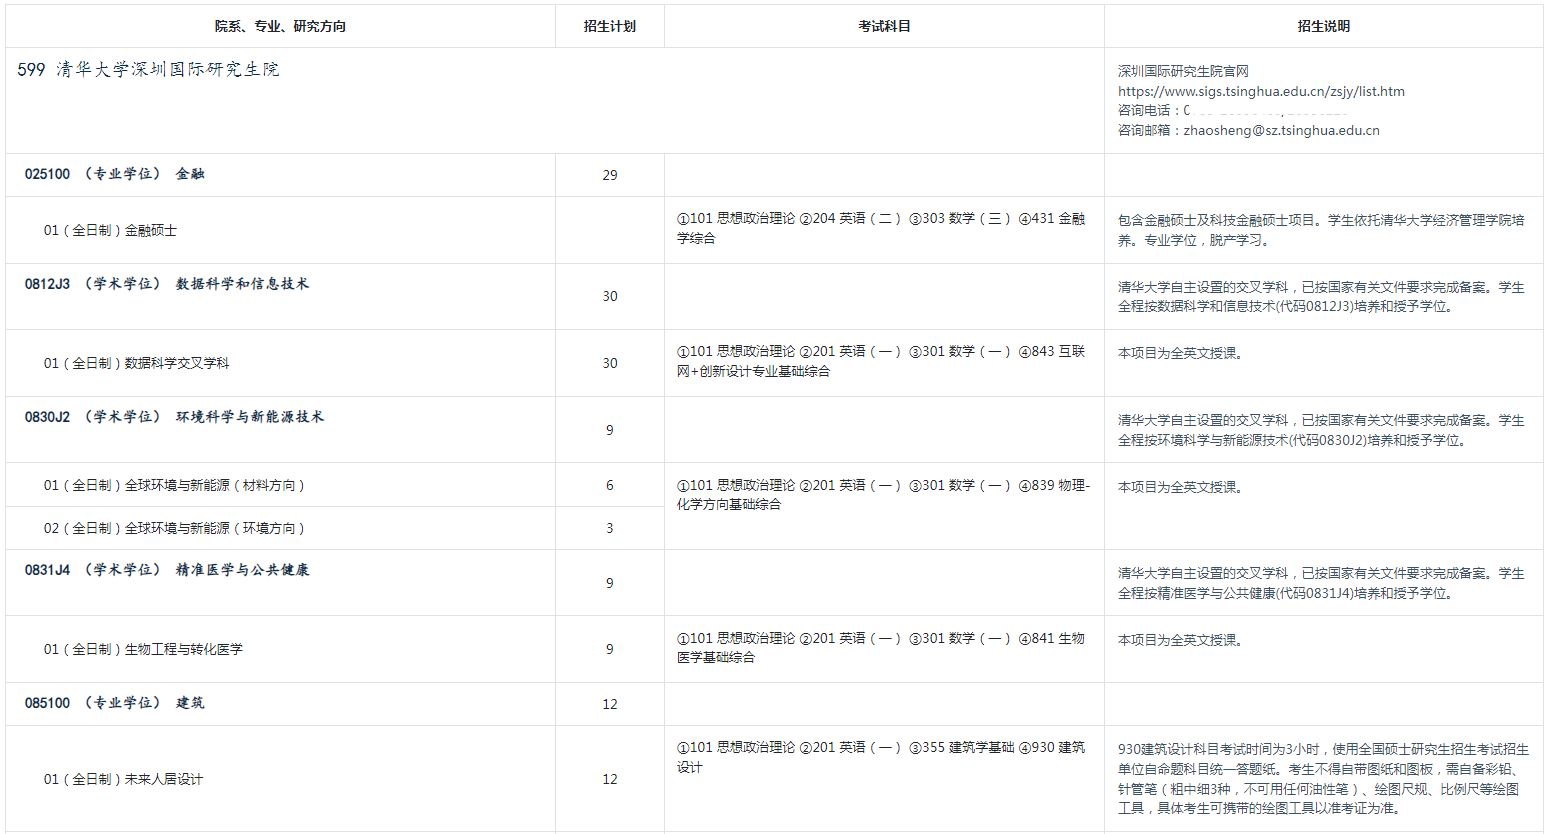Click the 01 生物工程与转化医学 direction entry
This screenshot has width=1554, height=834.
[142, 649]
